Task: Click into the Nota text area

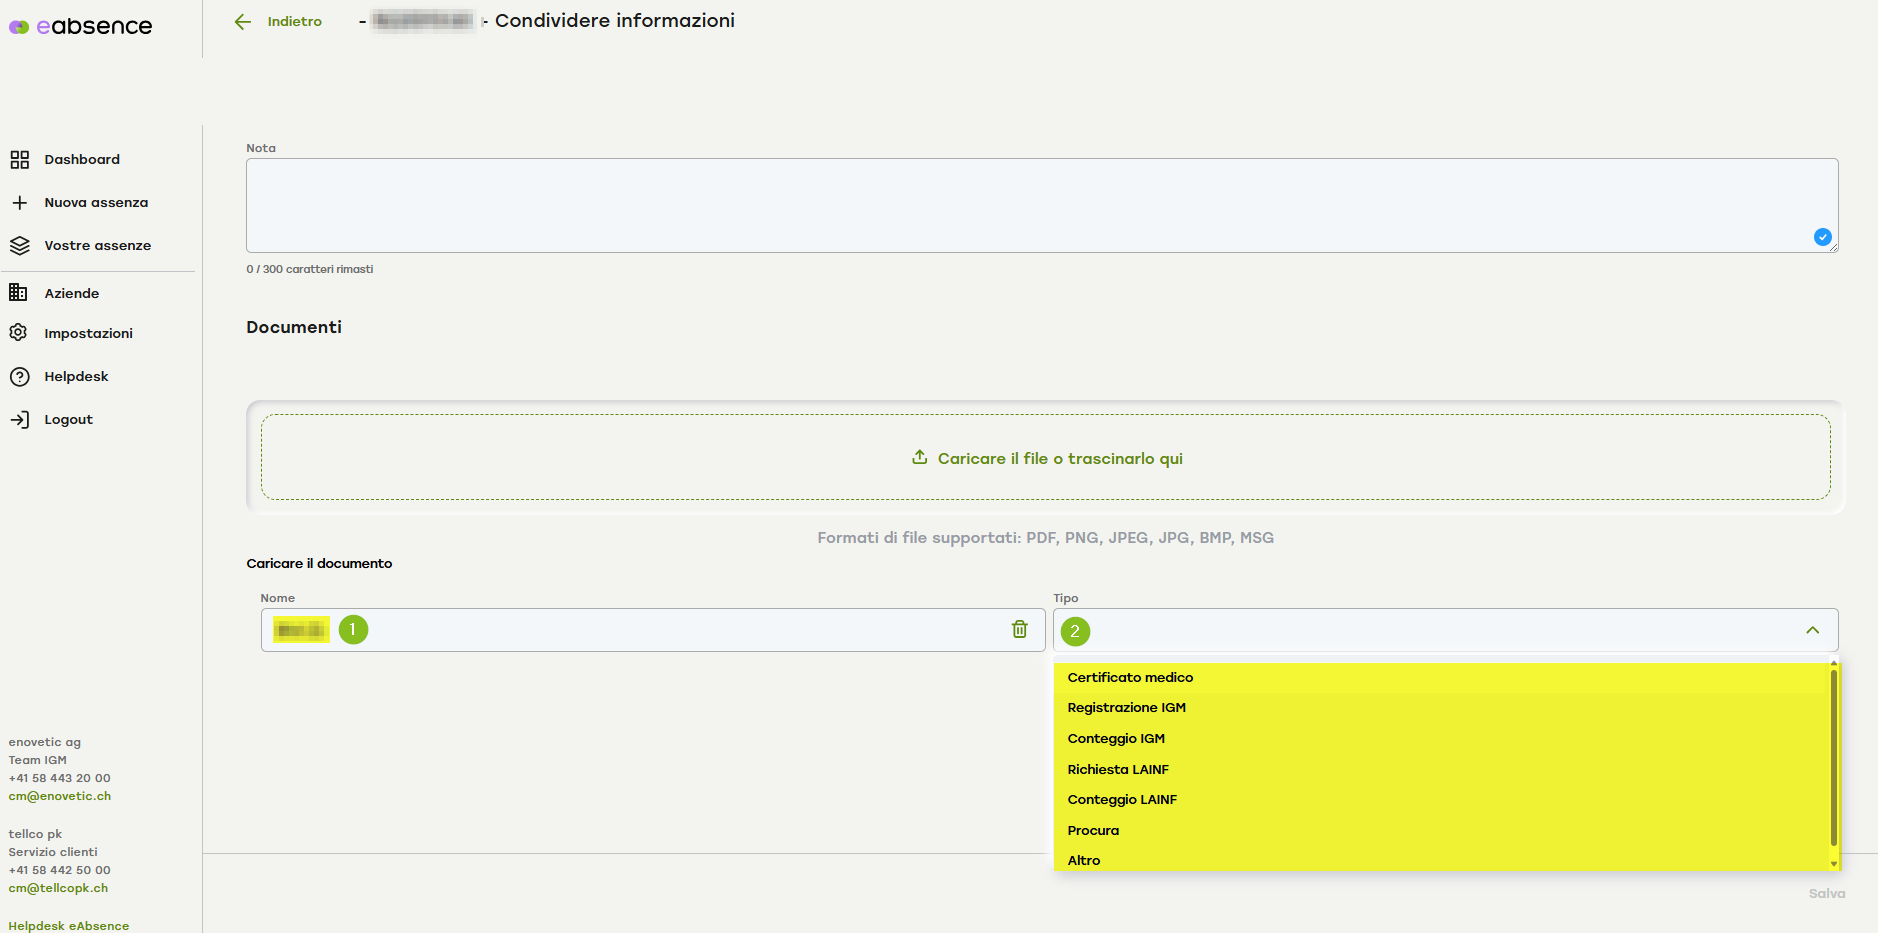Action: point(1040,205)
